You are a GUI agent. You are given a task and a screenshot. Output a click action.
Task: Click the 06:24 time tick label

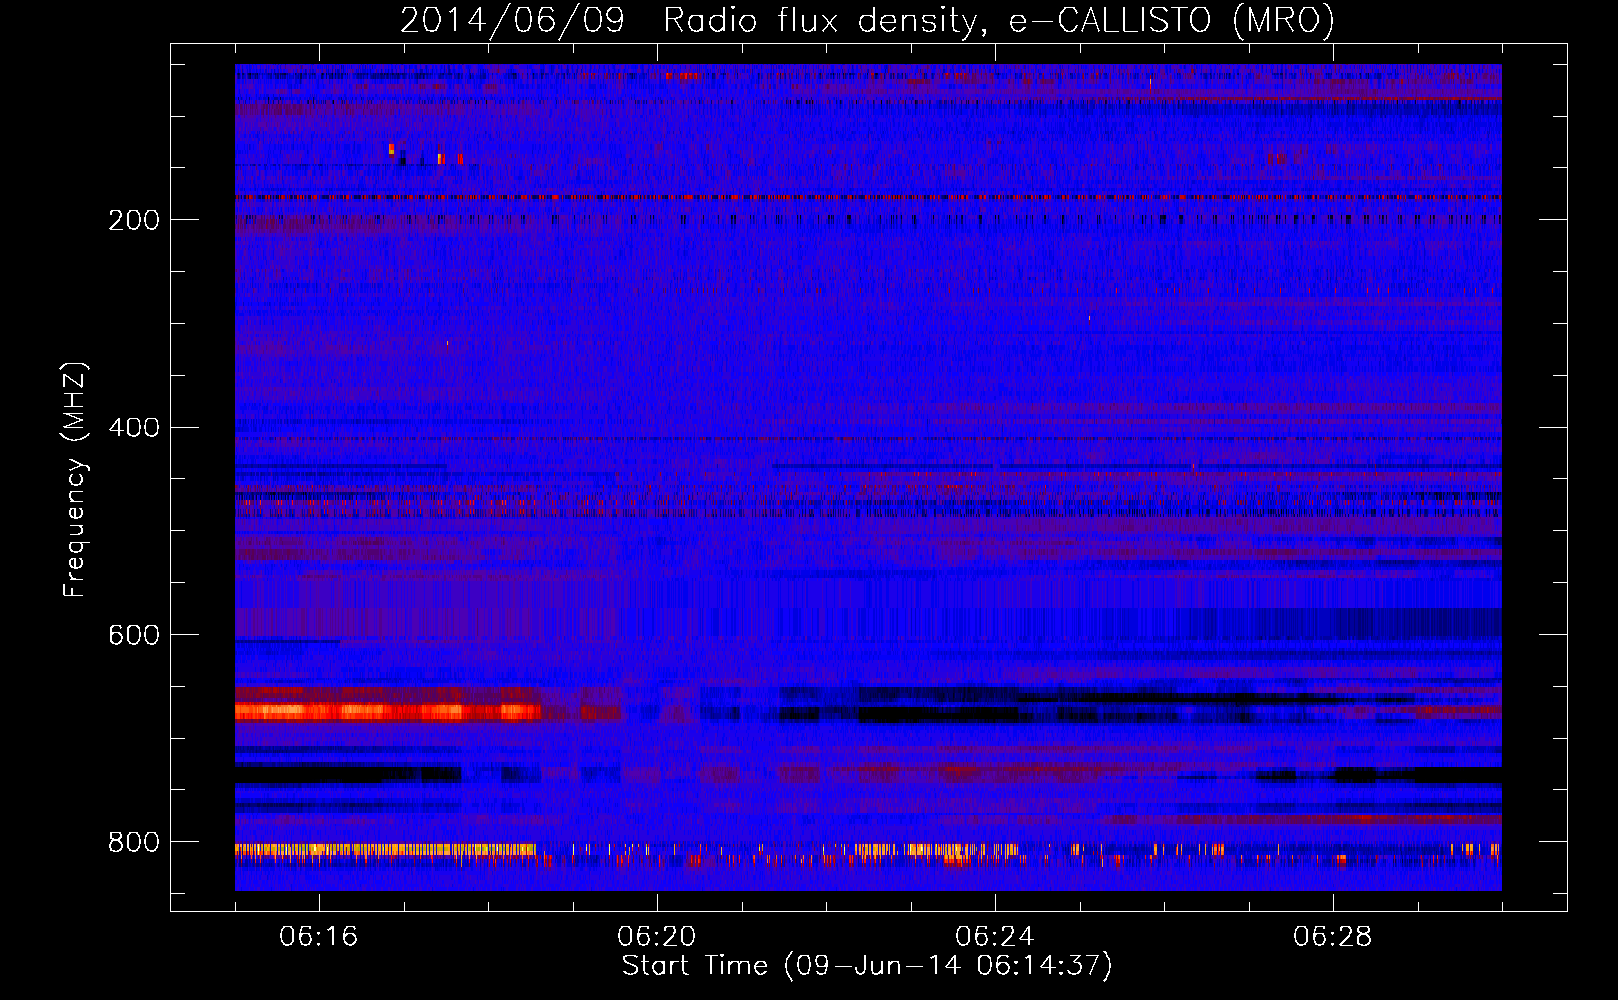tap(995, 937)
